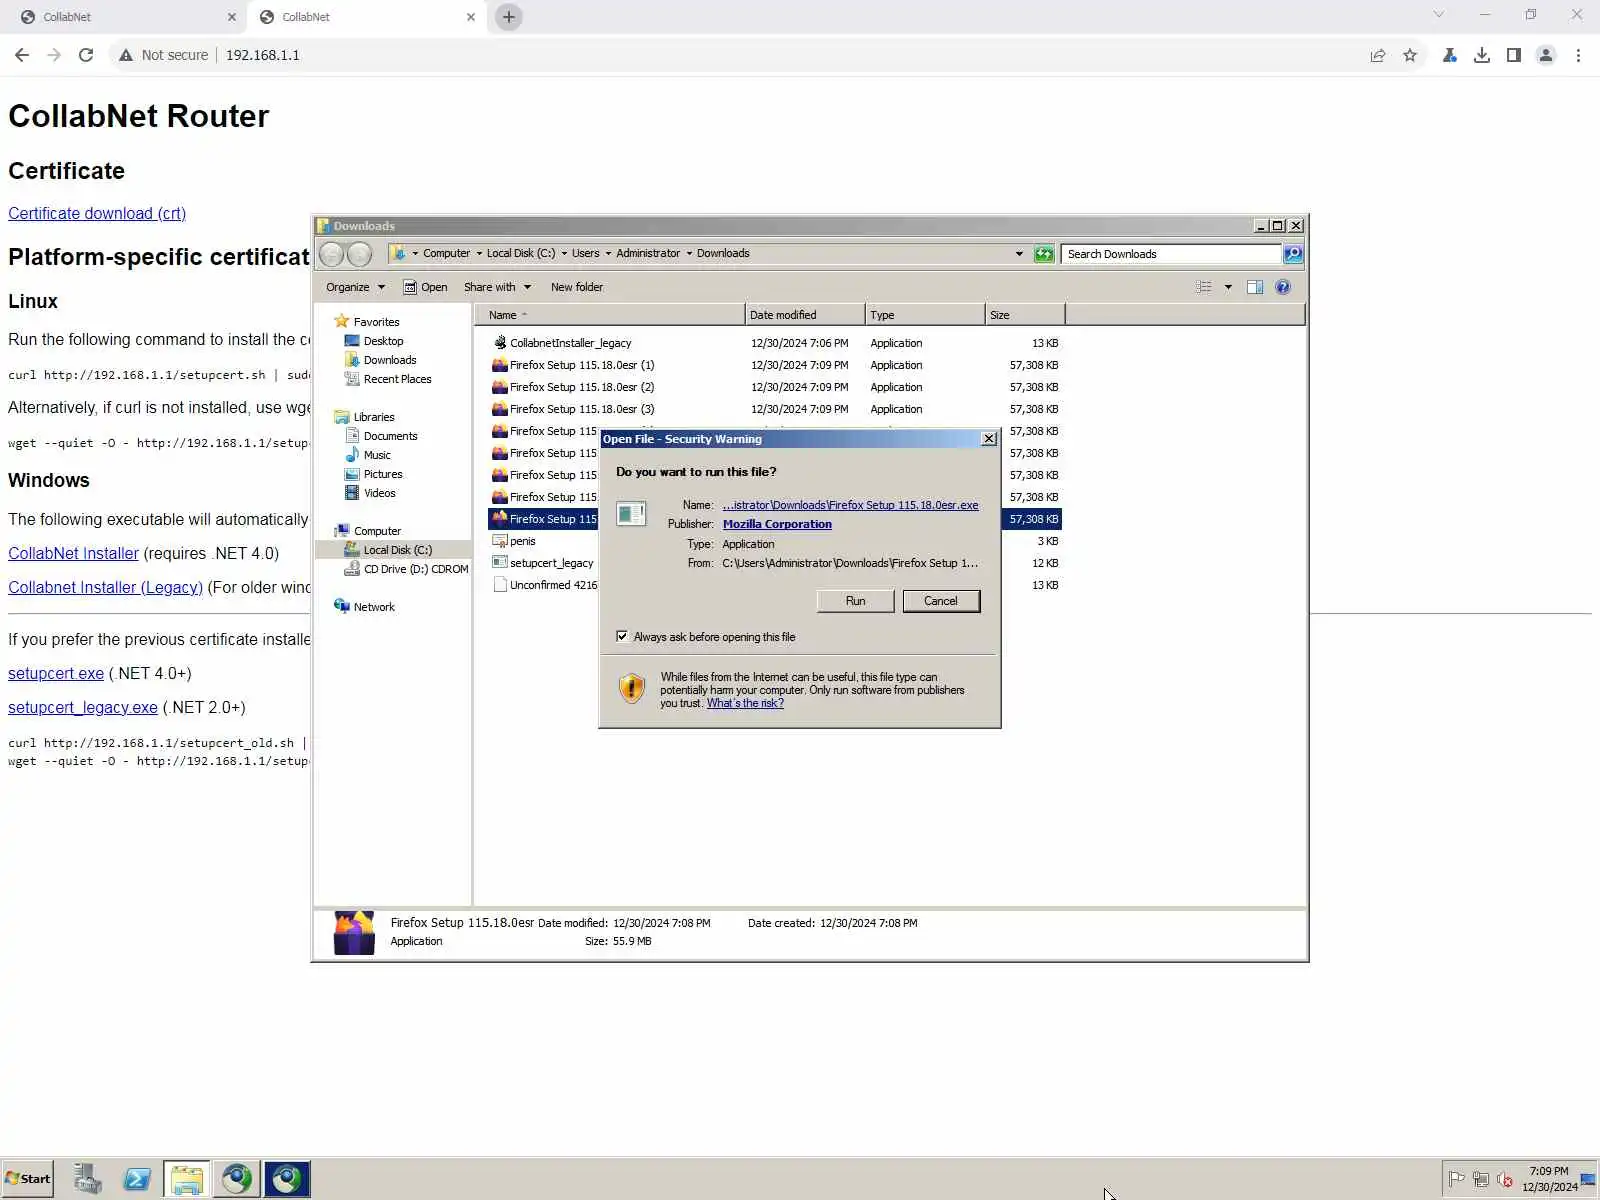The width and height of the screenshot is (1600, 1200).
Task: Click New folder in Explorer toolbar
Action: pyautogui.click(x=577, y=287)
